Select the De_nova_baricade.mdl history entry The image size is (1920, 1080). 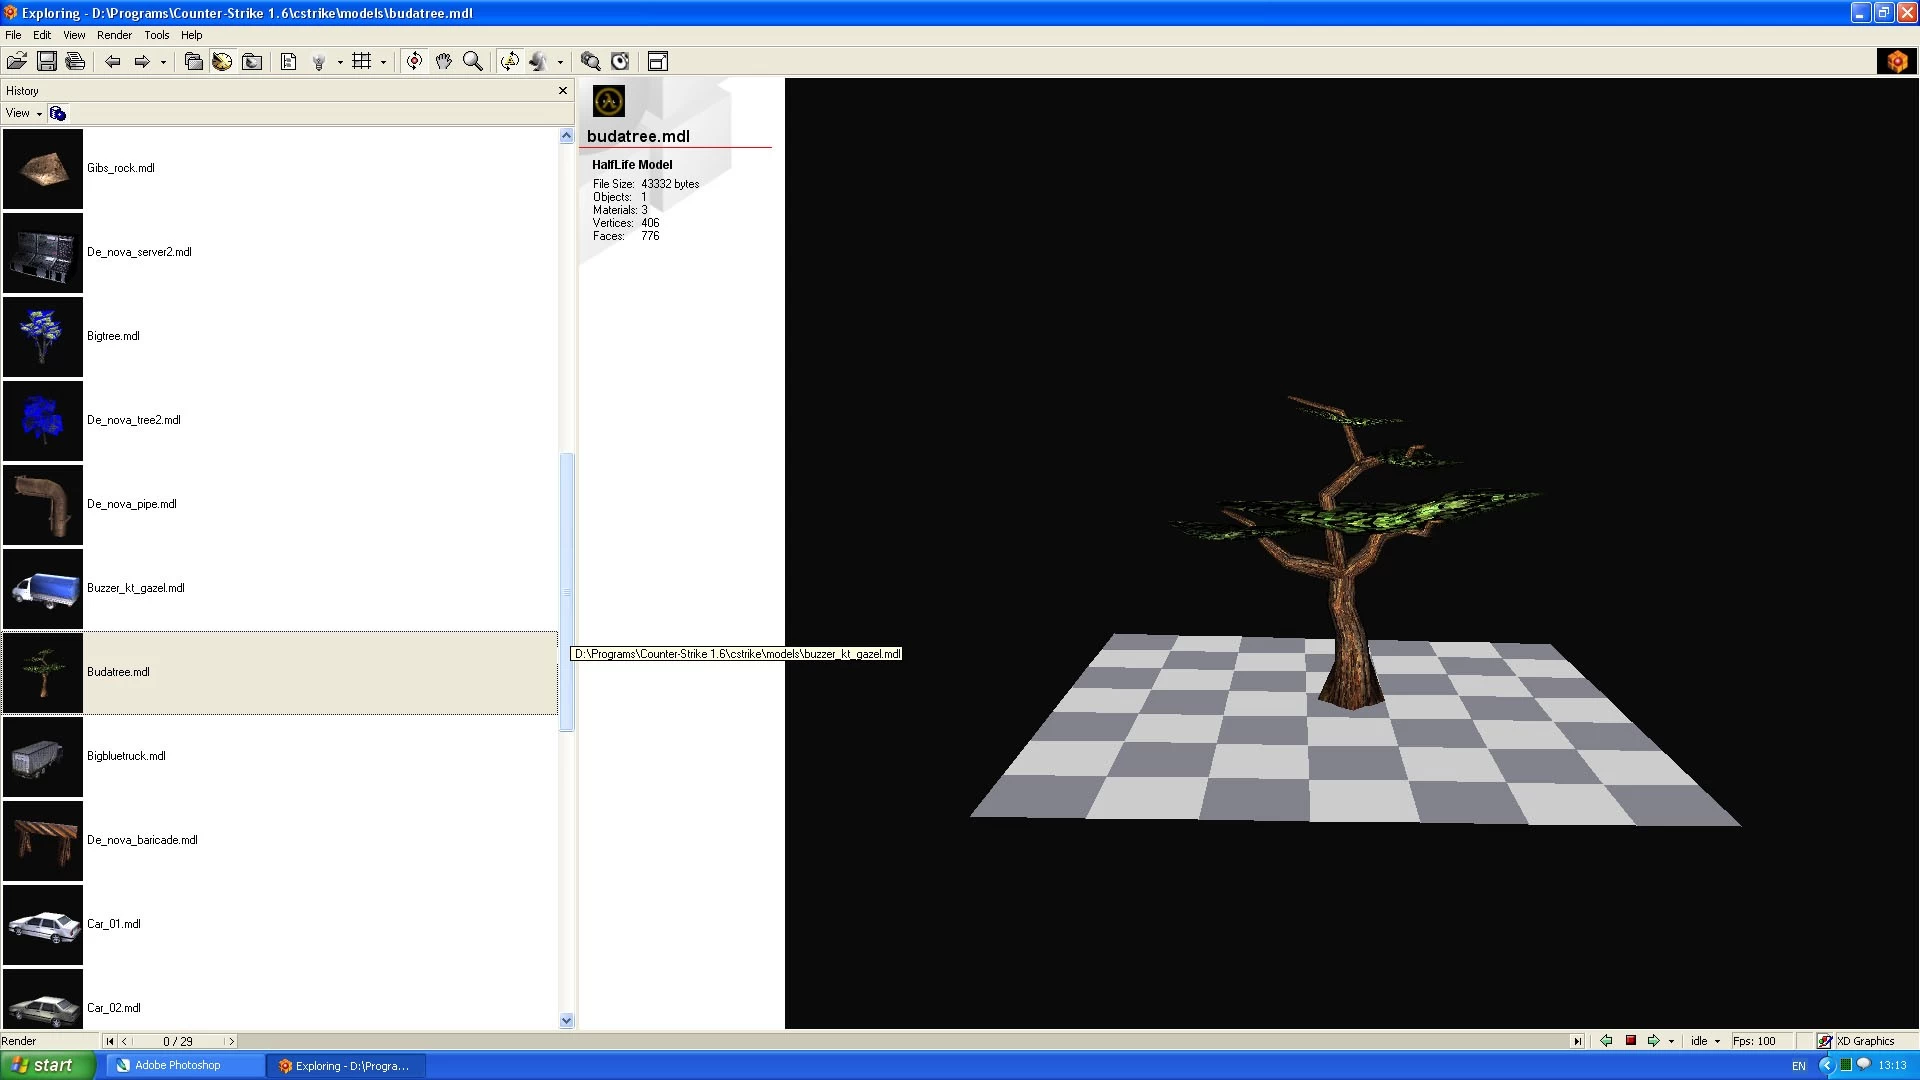pyautogui.click(x=279, y=840)
